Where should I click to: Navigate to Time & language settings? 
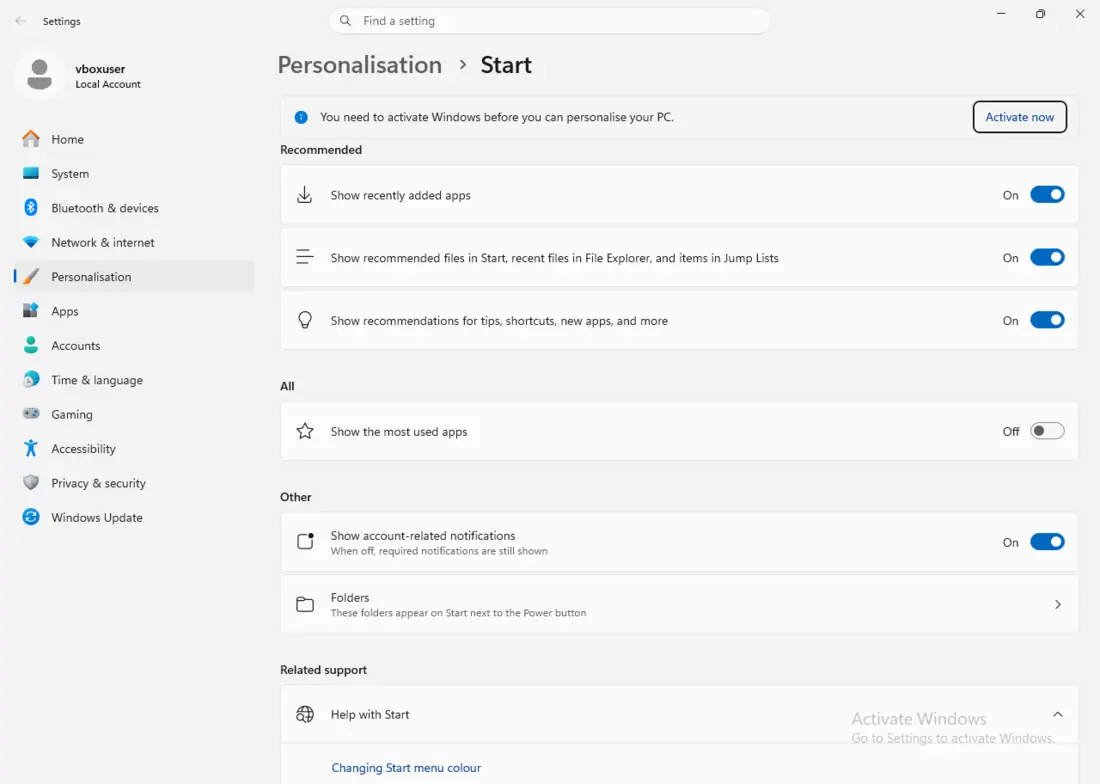click(133, 379)
